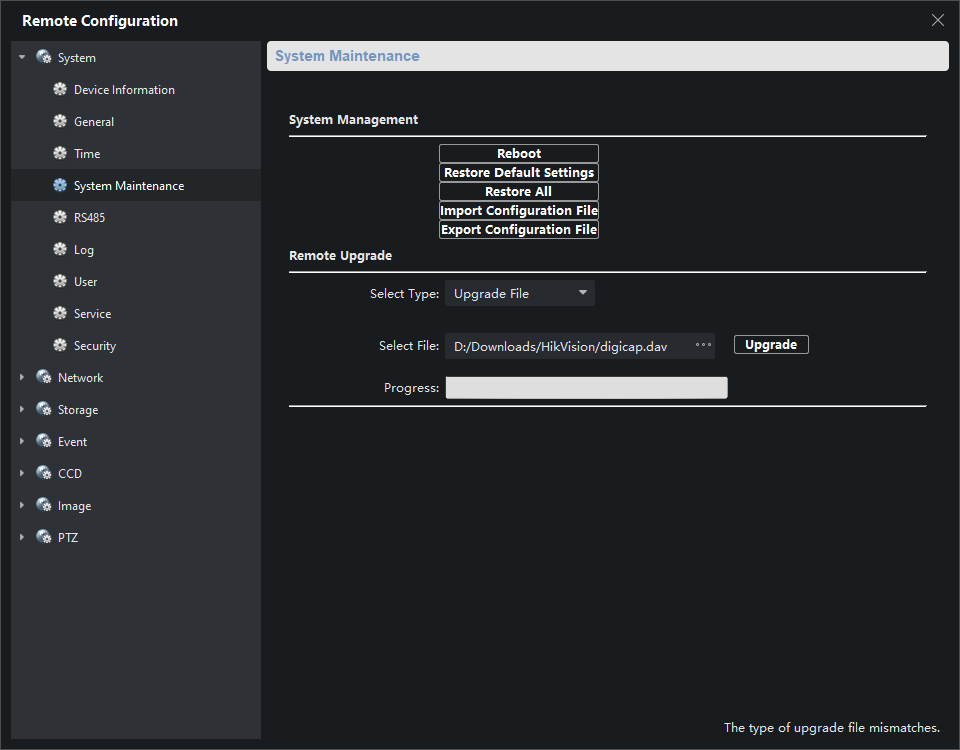The height and width of the screenshot is (750, 960).
Task: Collapse the System tree node
Action: point(22,58)
